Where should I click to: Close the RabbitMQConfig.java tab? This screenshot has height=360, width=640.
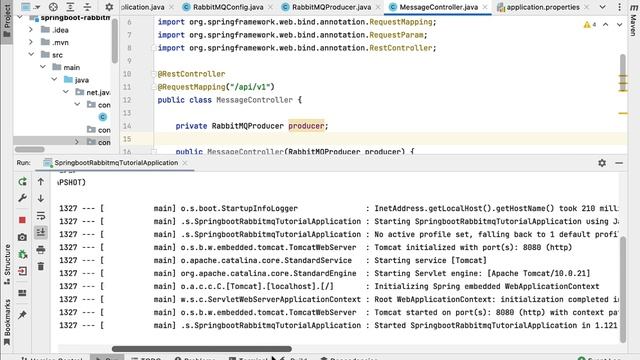pyautogui.click(x=270, y=7)
